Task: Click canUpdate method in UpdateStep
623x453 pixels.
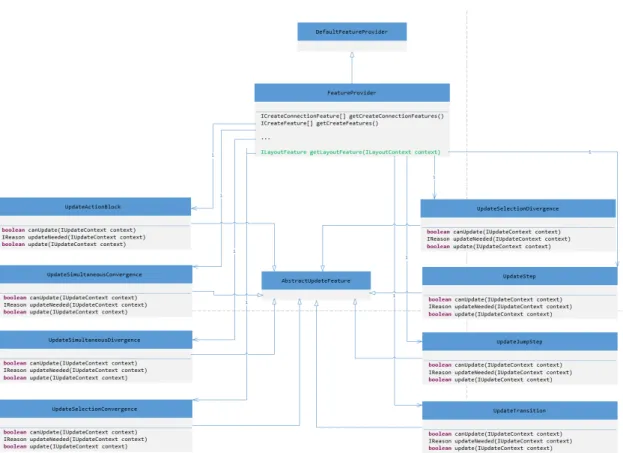Action: click(495, 299)
